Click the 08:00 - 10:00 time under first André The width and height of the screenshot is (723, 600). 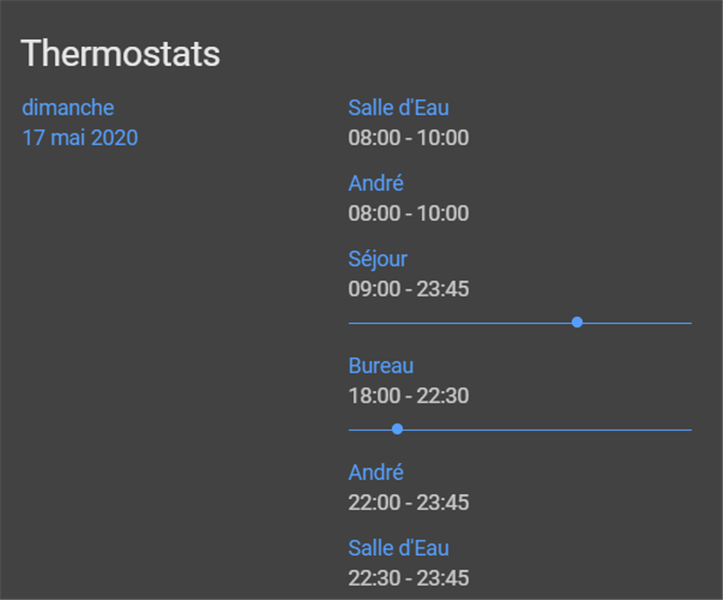tap(408, 213)
